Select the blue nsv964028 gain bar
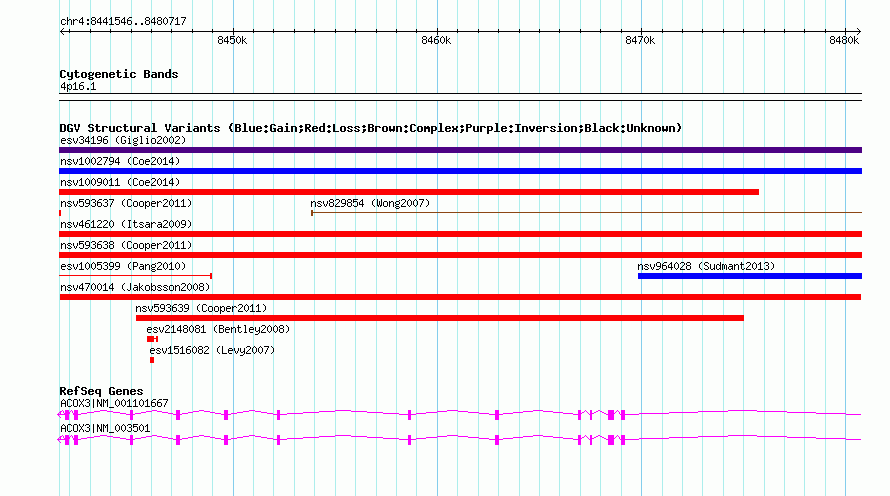This screenshot has height=496, width=890. 750,276
